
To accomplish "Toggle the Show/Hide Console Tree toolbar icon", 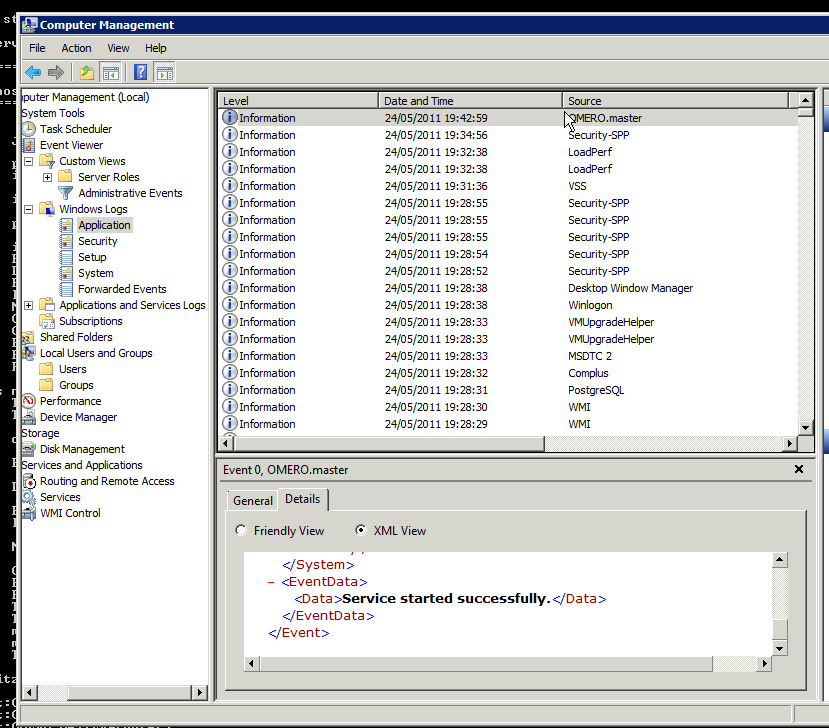I will tap(110, 72).
